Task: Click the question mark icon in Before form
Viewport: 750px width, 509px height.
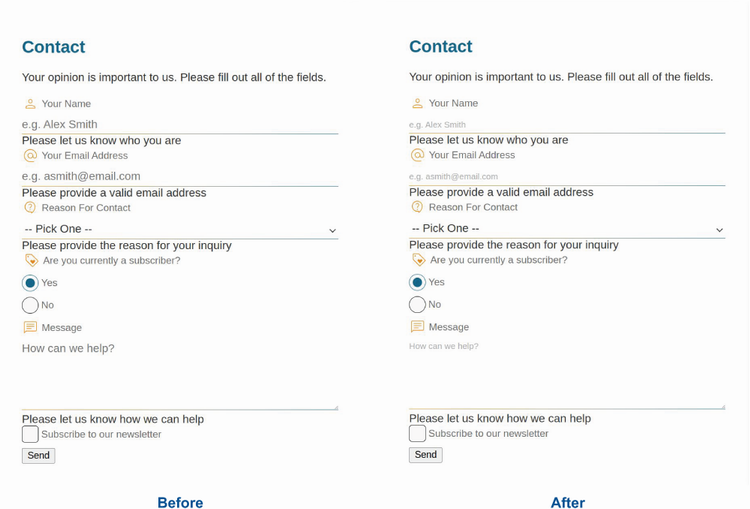Action: [30, 208]
